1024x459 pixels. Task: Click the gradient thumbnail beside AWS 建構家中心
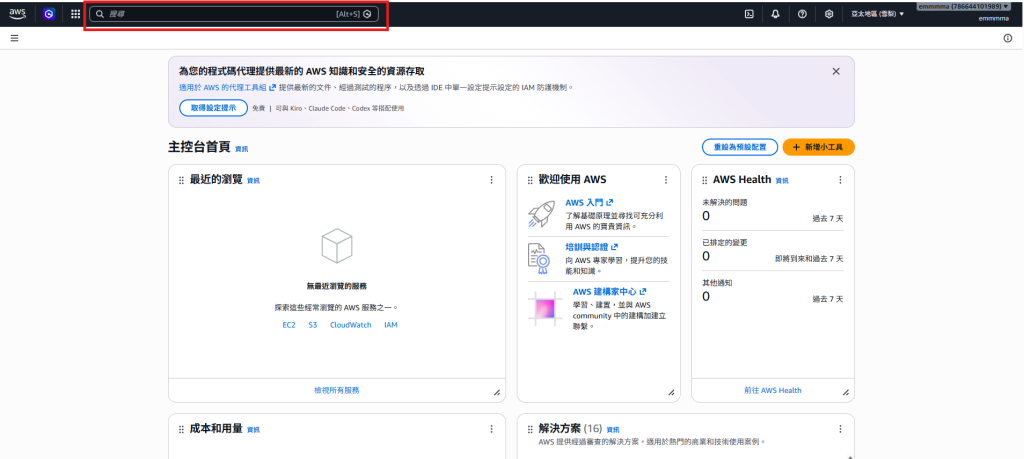pyautogui.click(x=545, y=309)
